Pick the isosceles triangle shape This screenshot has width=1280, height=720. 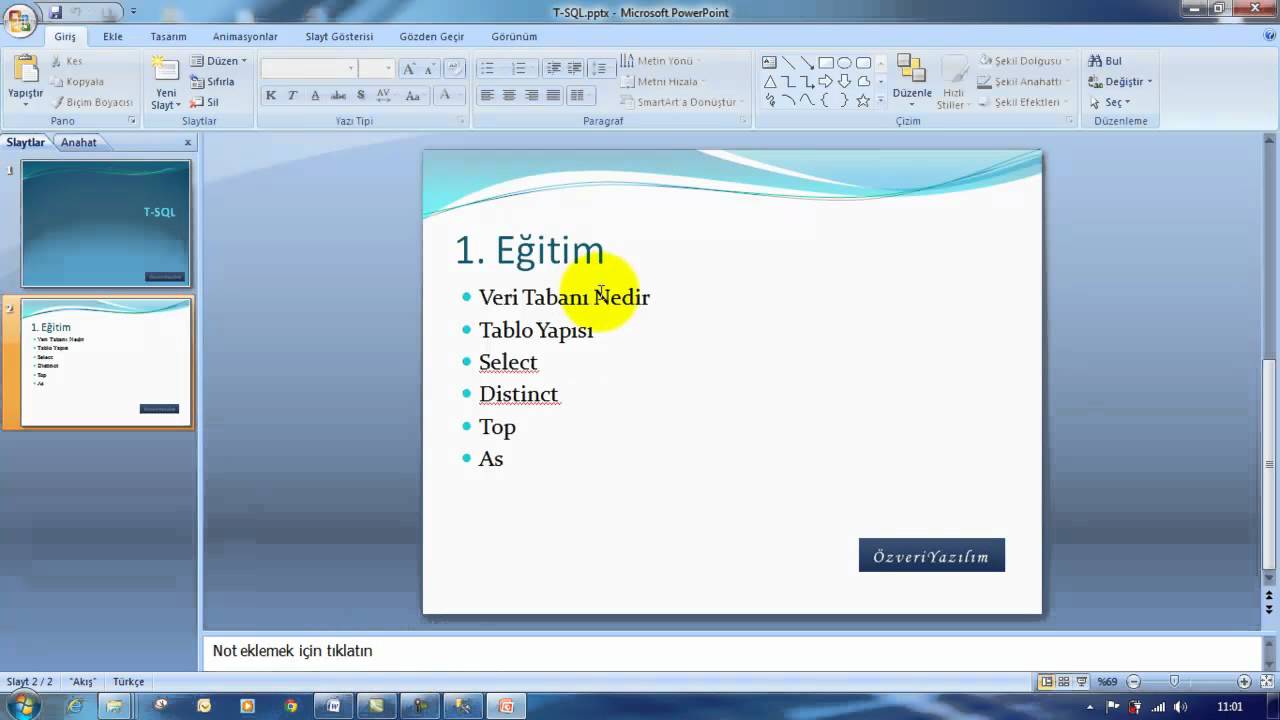pos(769,81)
